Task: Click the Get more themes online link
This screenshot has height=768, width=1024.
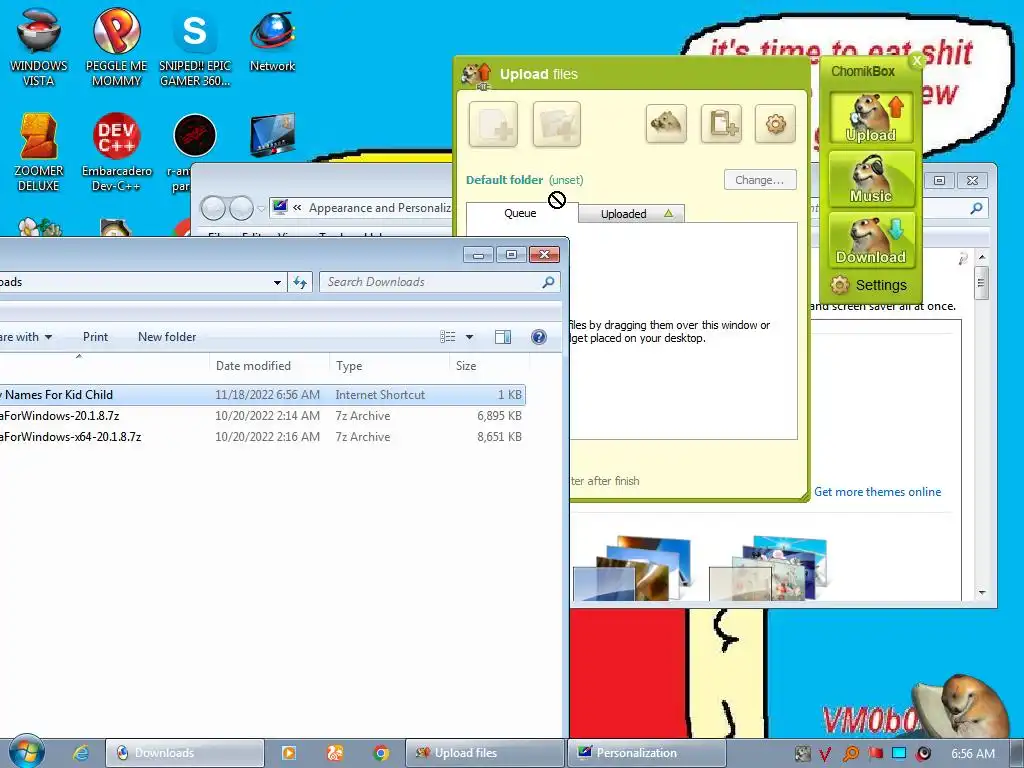Action: [x=877, y=492]
